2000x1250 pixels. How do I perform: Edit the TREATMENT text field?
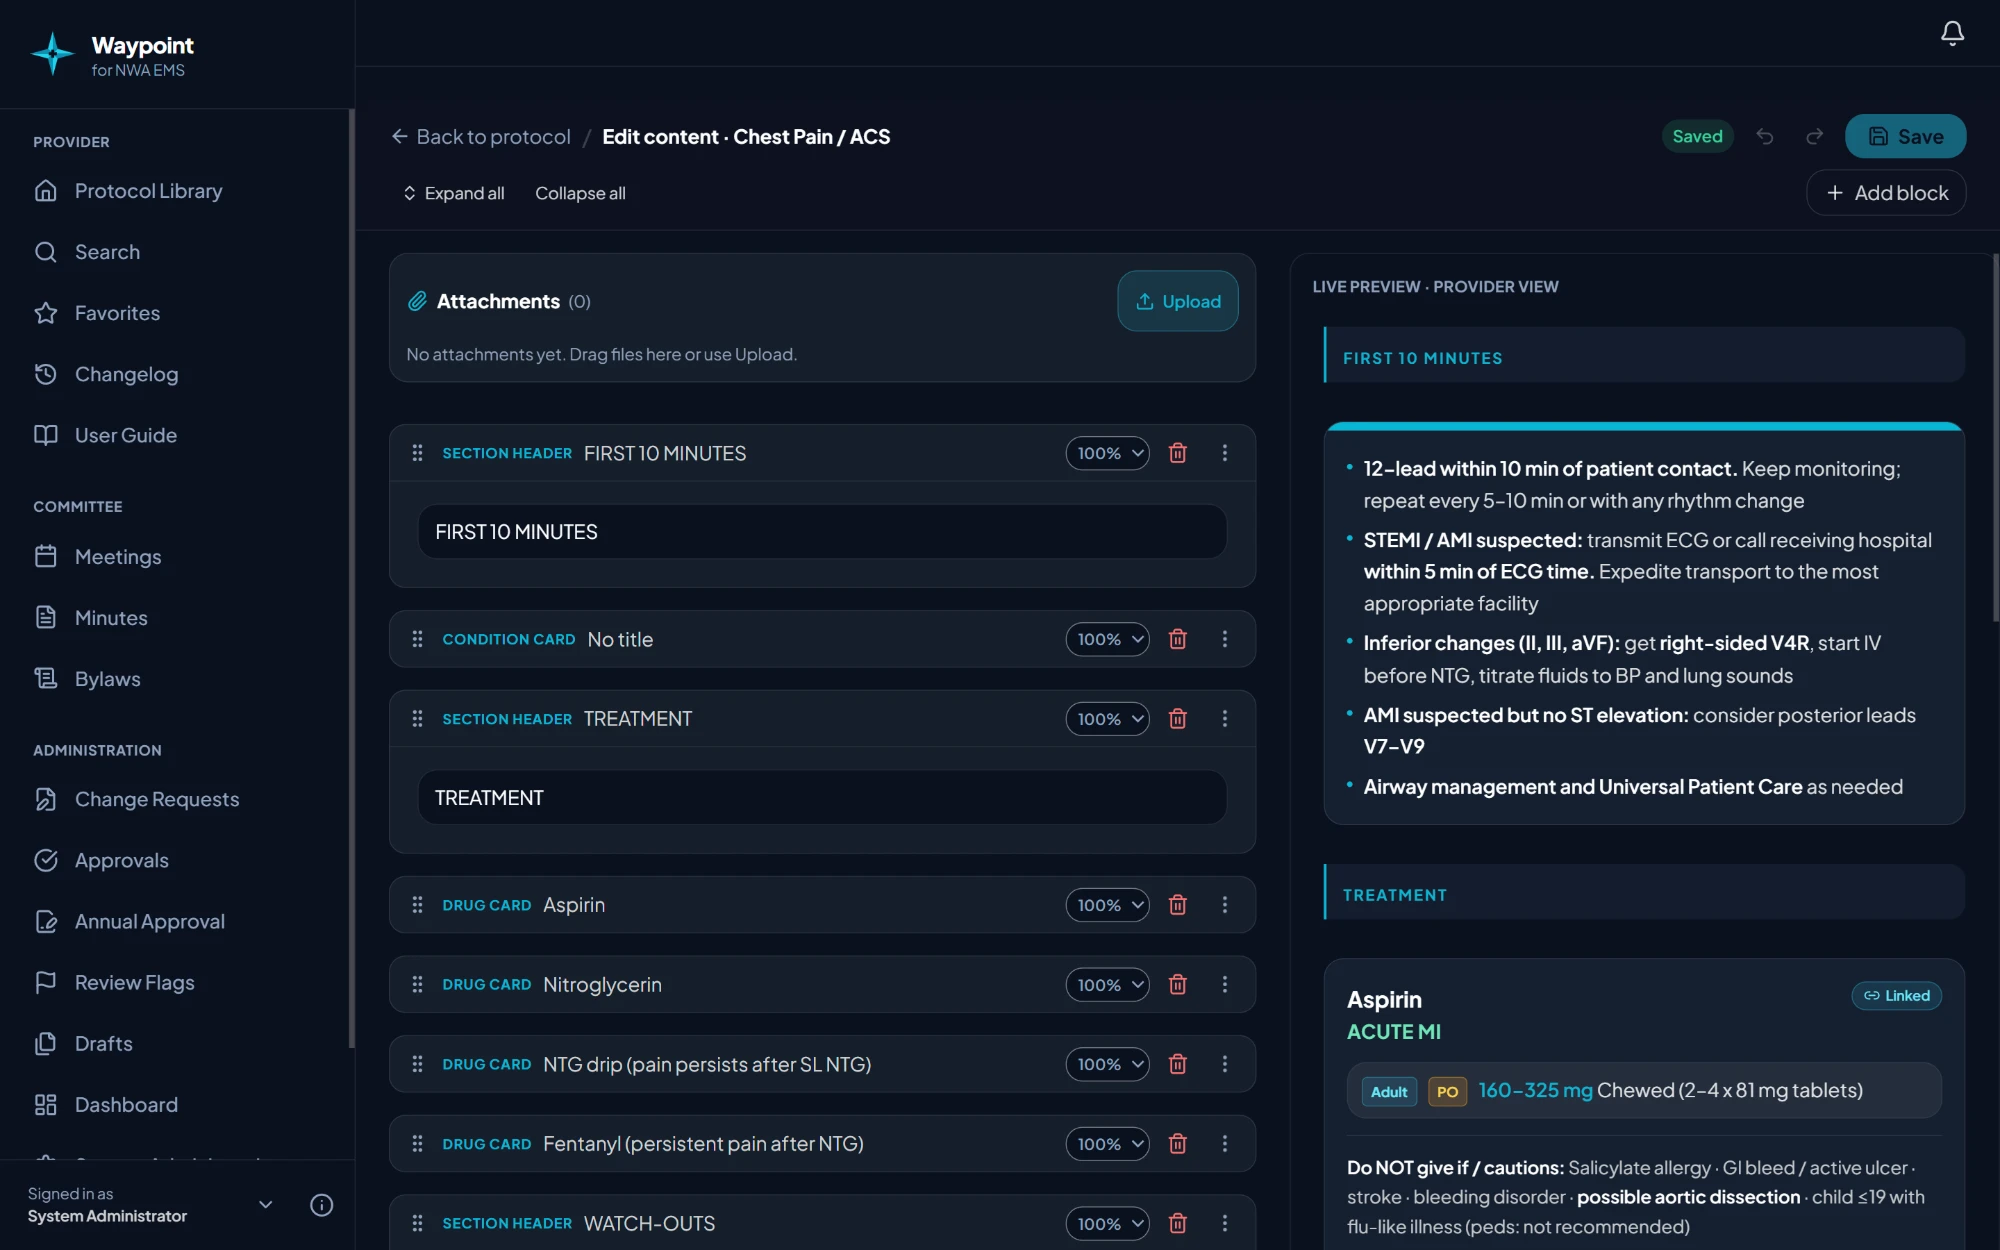click(x=822, y=798)
